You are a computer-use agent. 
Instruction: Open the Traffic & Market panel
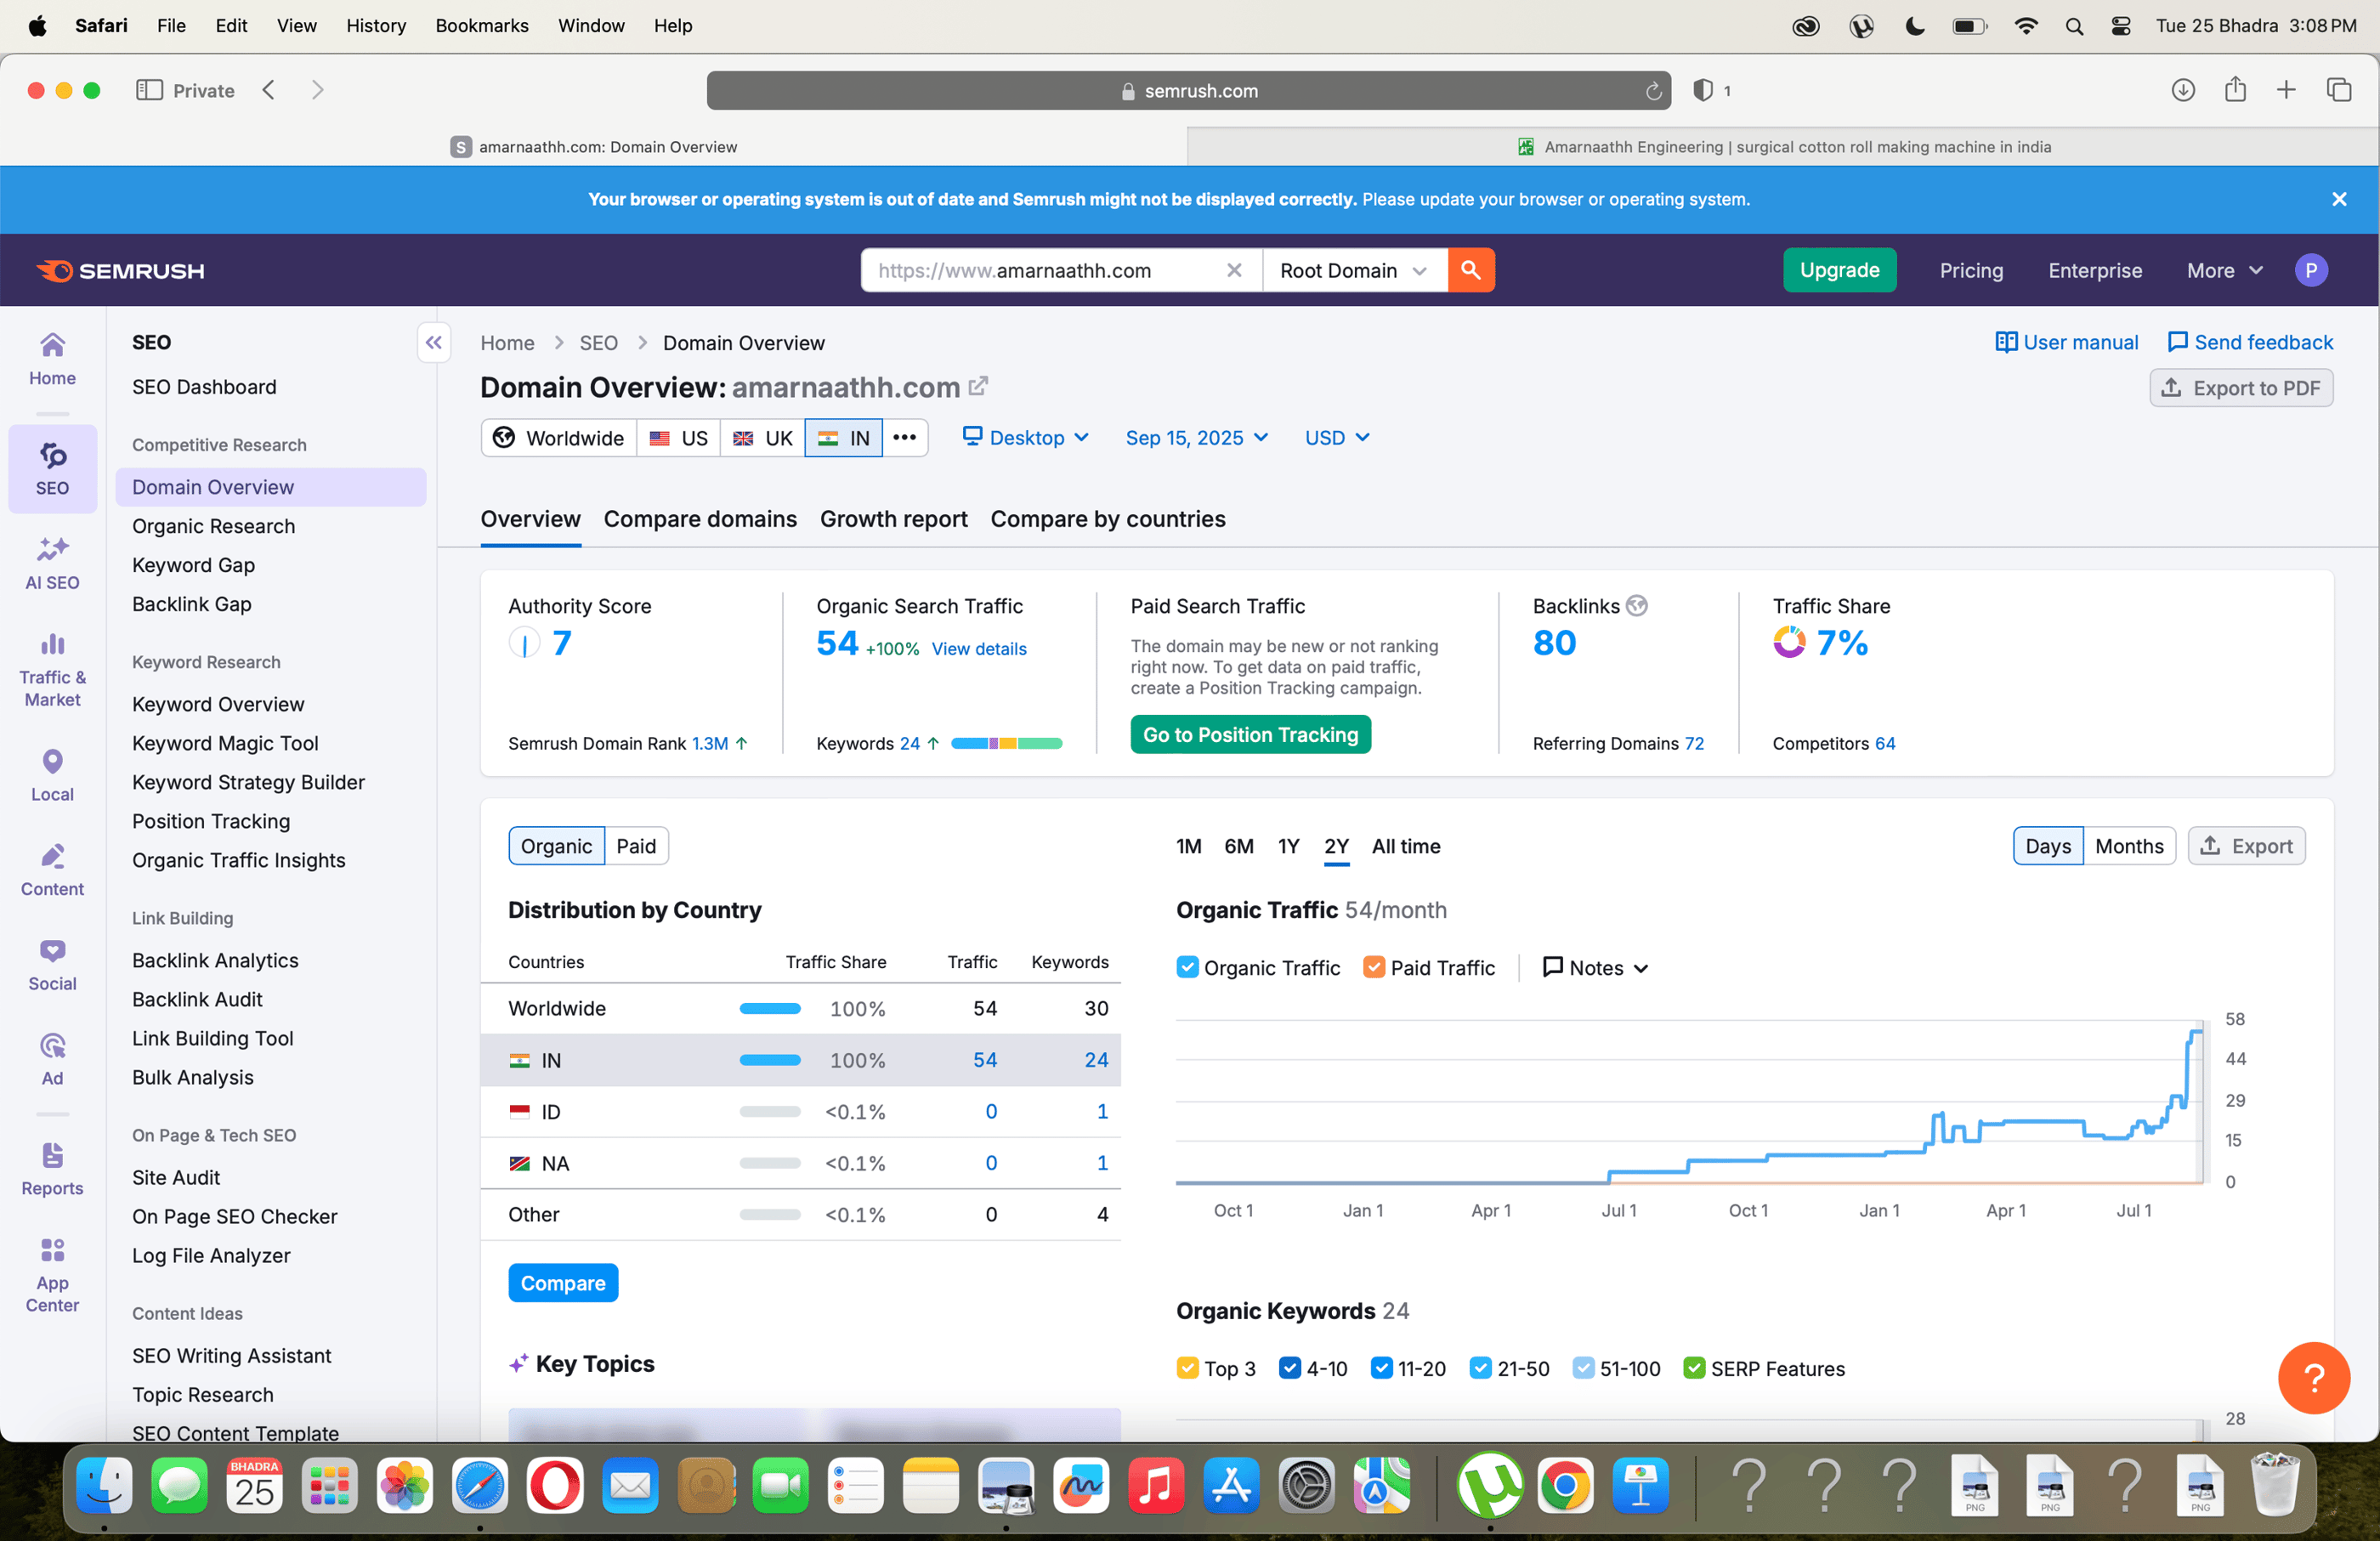coord(52,668)
